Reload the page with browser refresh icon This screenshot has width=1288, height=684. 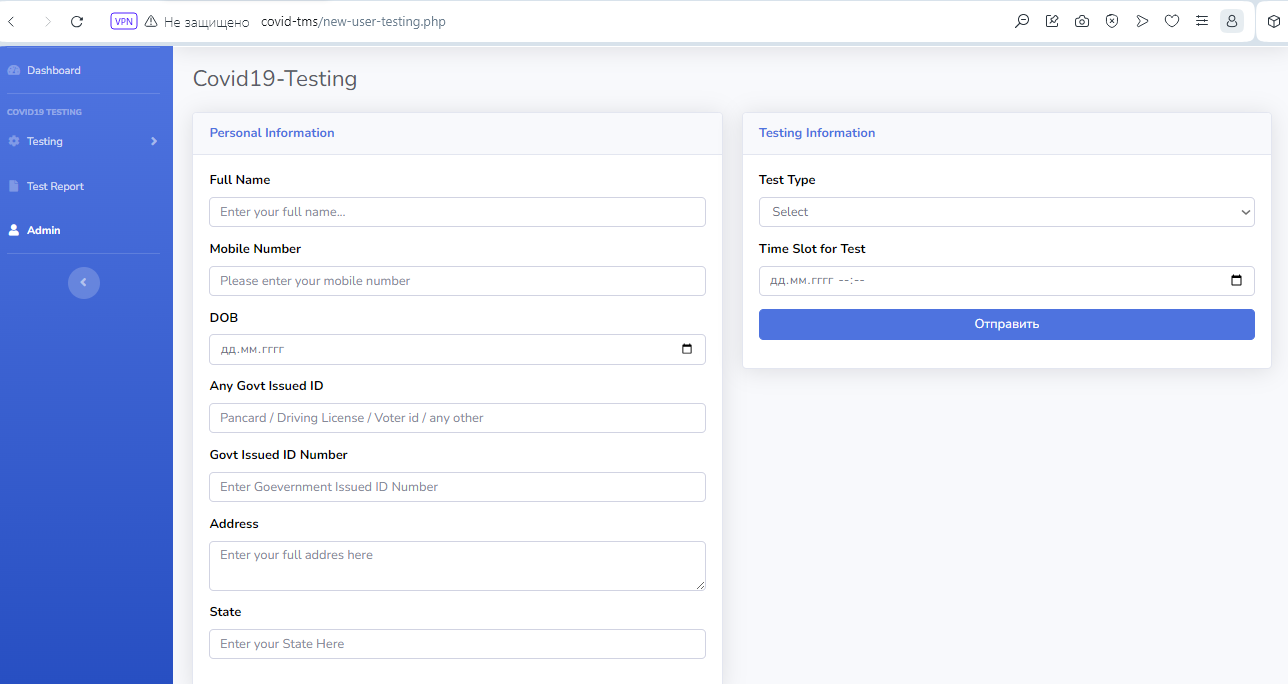click(x=77, y=21)
